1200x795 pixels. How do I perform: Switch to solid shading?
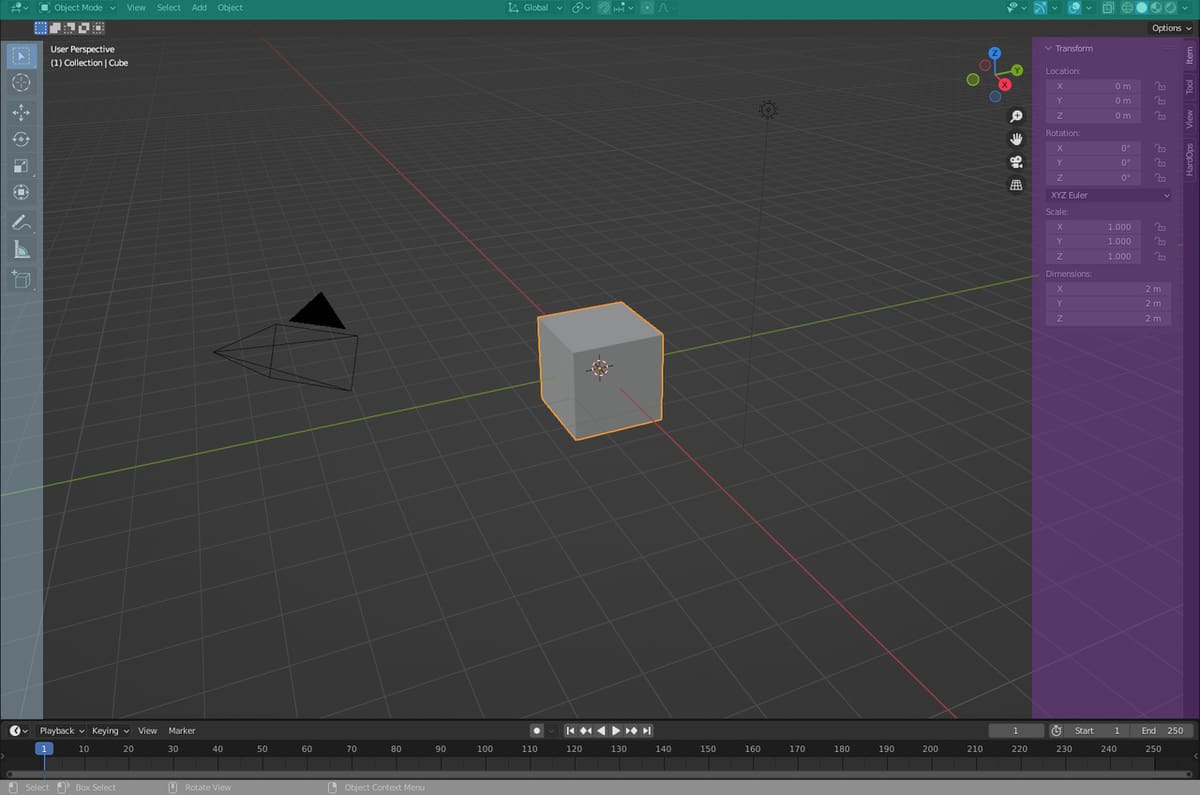pos(1142,8)
